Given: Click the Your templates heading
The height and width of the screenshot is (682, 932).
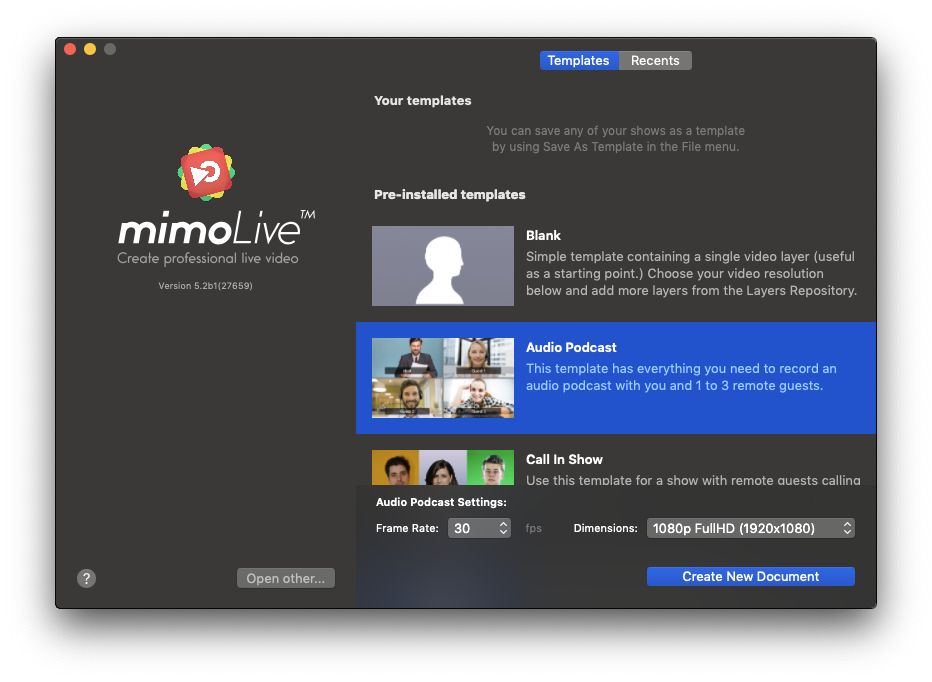Looking at the screenshot, I should click(423, 100).
